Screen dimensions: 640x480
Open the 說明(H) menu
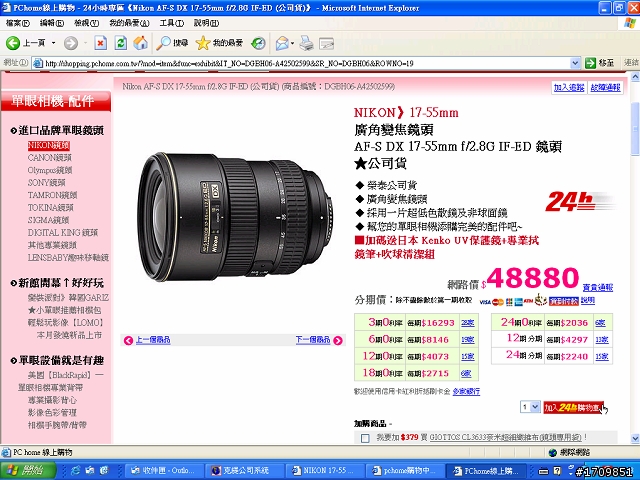coord(206,23)
